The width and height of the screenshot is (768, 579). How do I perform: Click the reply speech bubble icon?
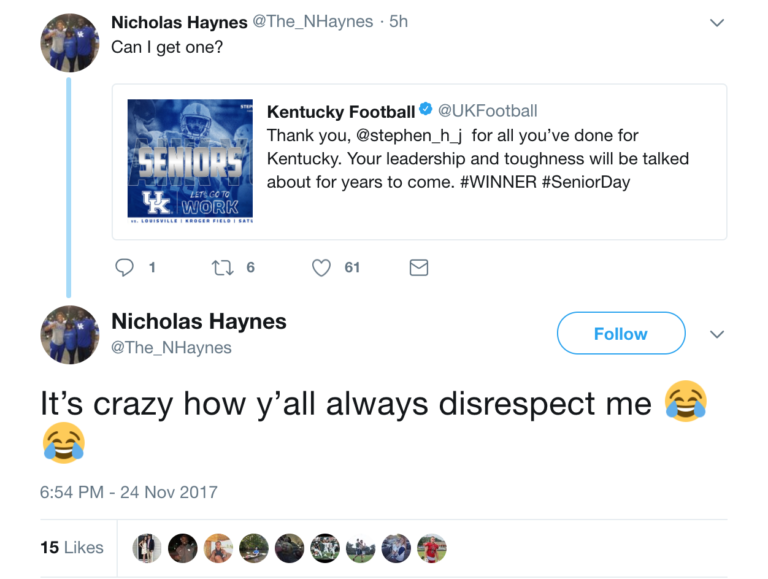pos(124,267)
